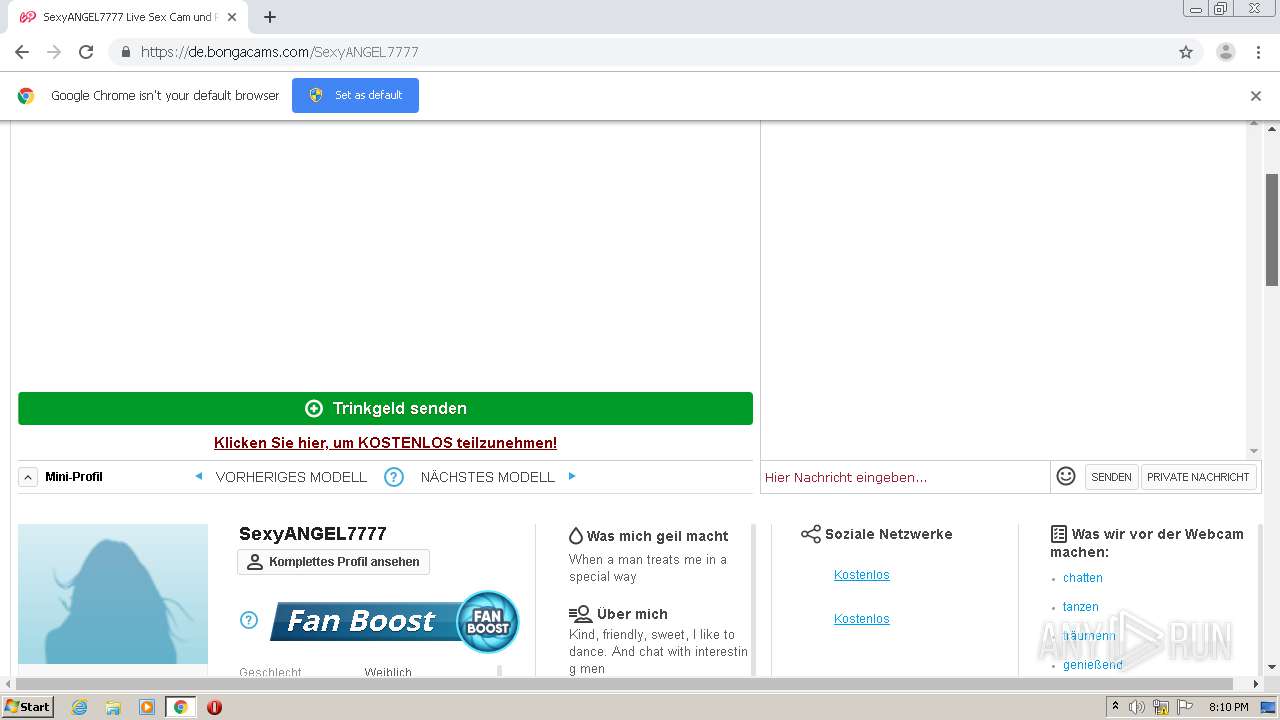Click PRIVATE NACHRICHT button

pos(1198,477)
